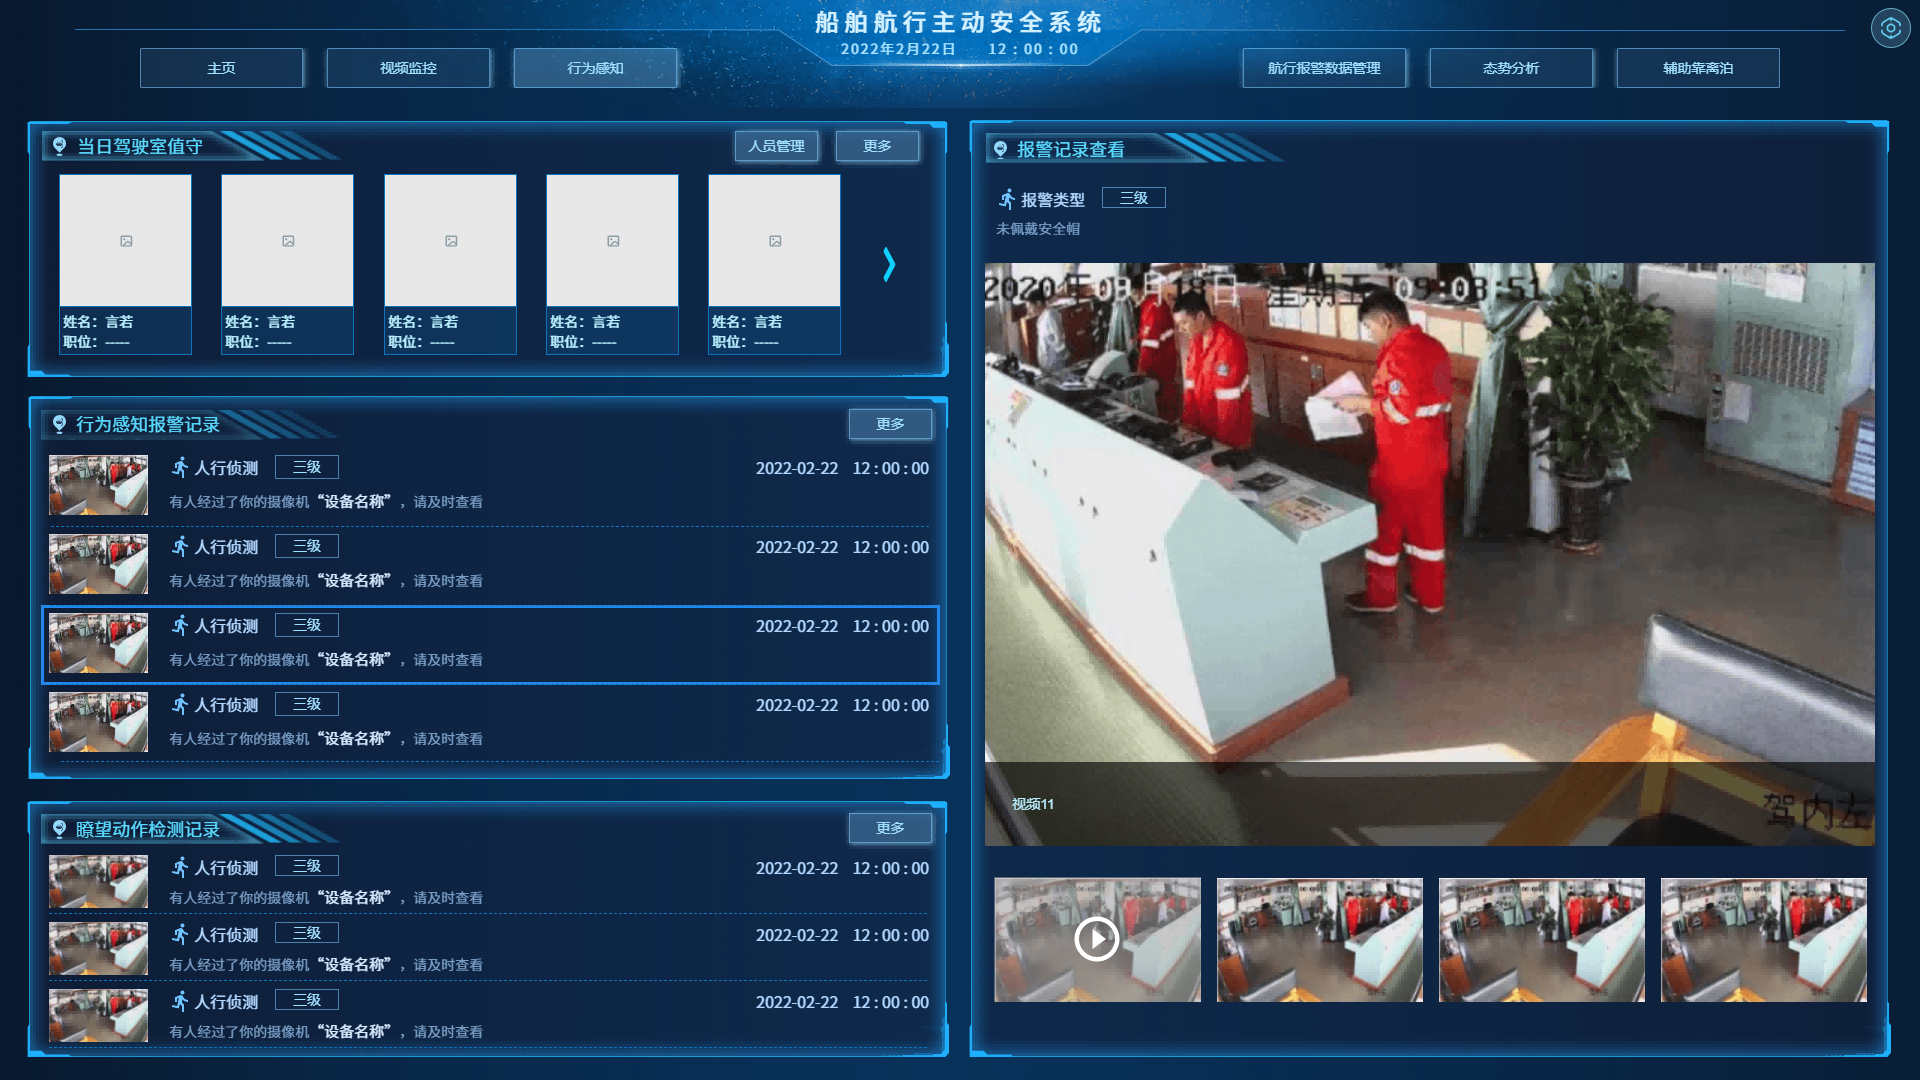Image resolution: width=1920 pixels, height=1080 pixels.
Task: Select the last video thumbnail on the right
Action: (x=1763, y=939)
